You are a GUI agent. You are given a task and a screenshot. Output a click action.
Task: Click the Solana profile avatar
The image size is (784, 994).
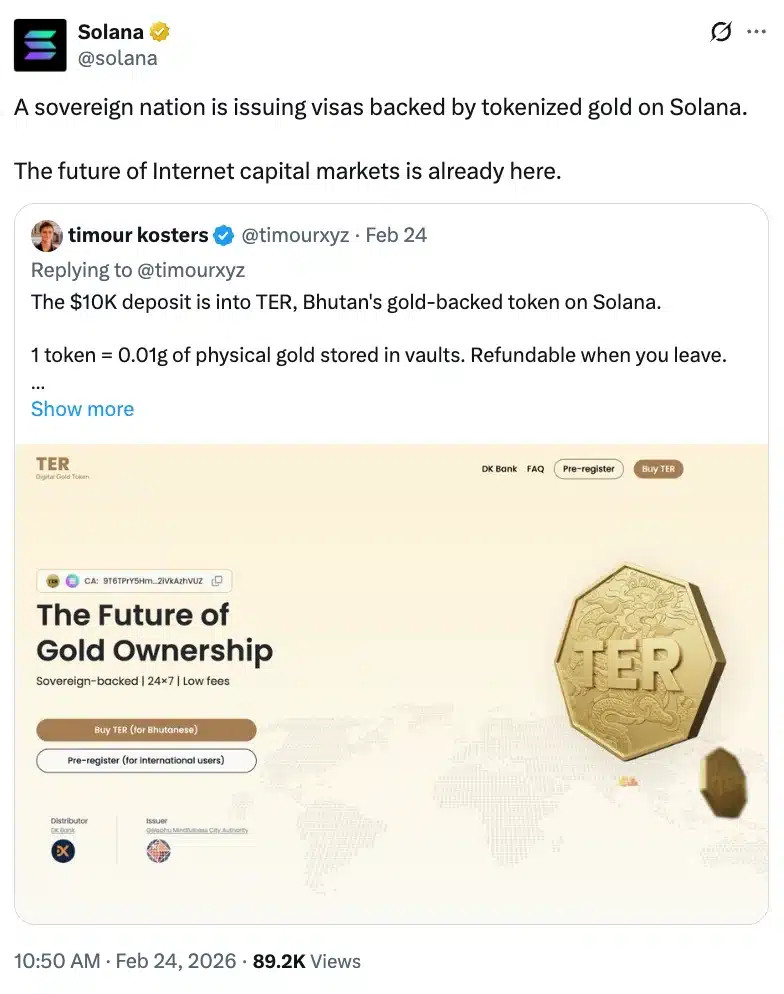40,45
